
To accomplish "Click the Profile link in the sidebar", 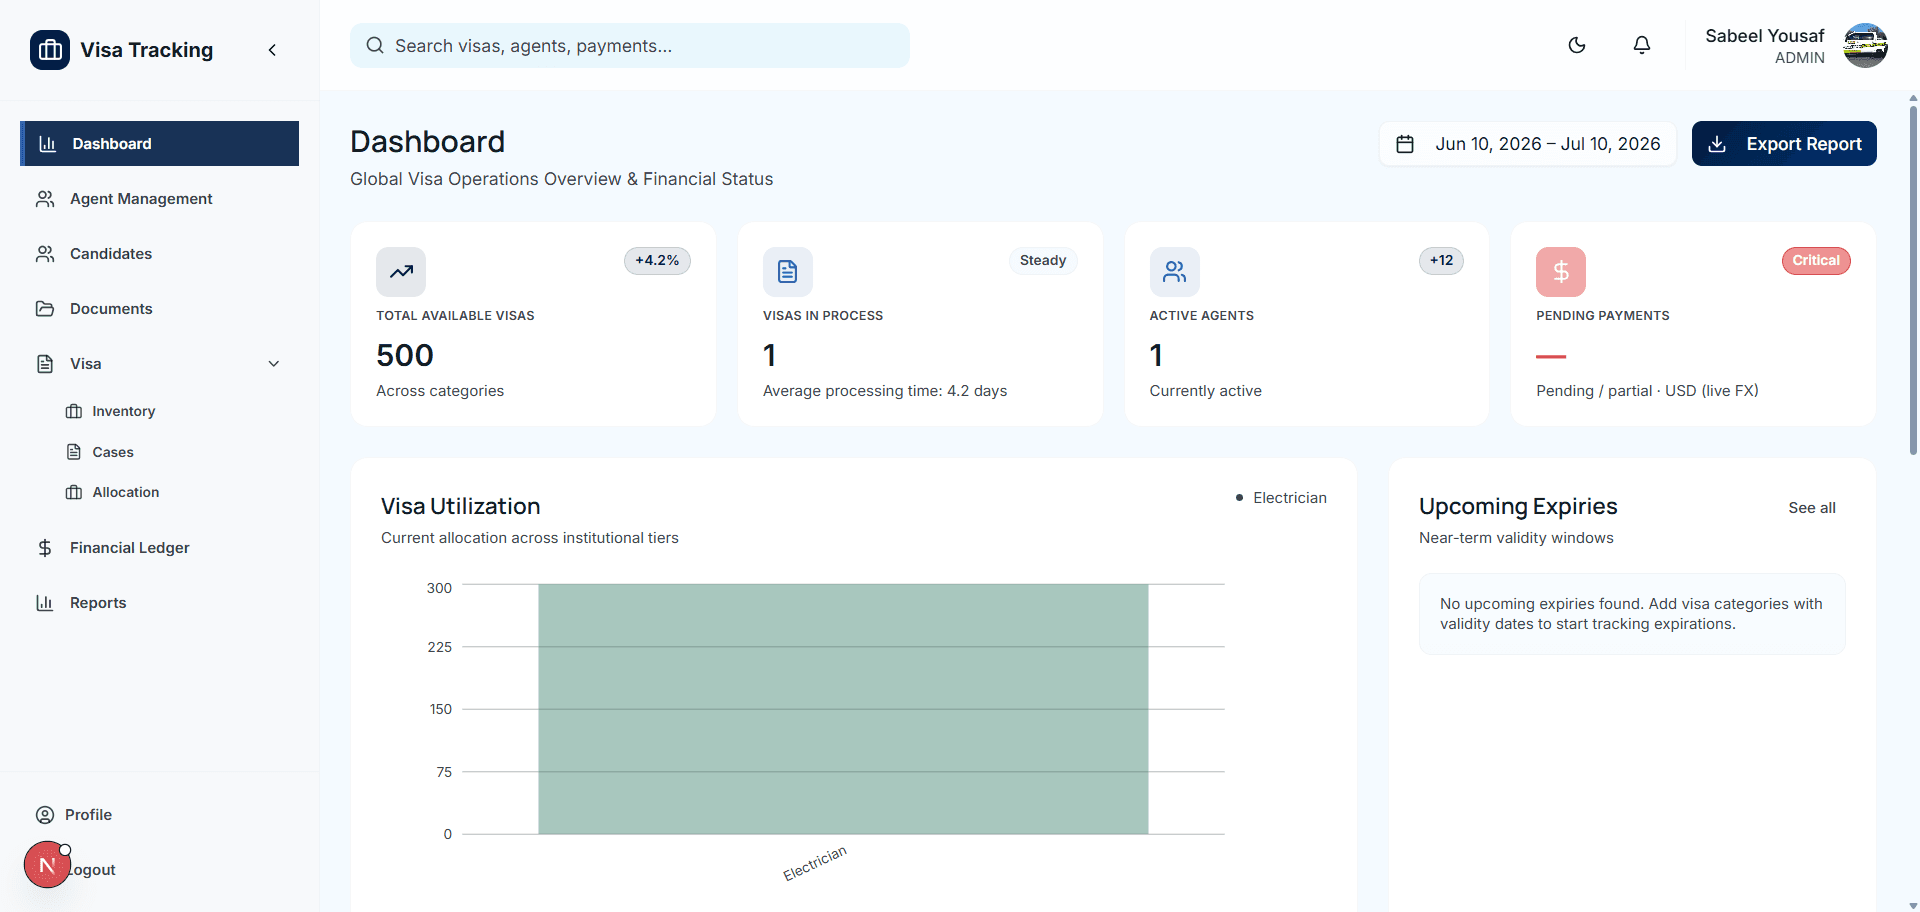I will [88, 815].
